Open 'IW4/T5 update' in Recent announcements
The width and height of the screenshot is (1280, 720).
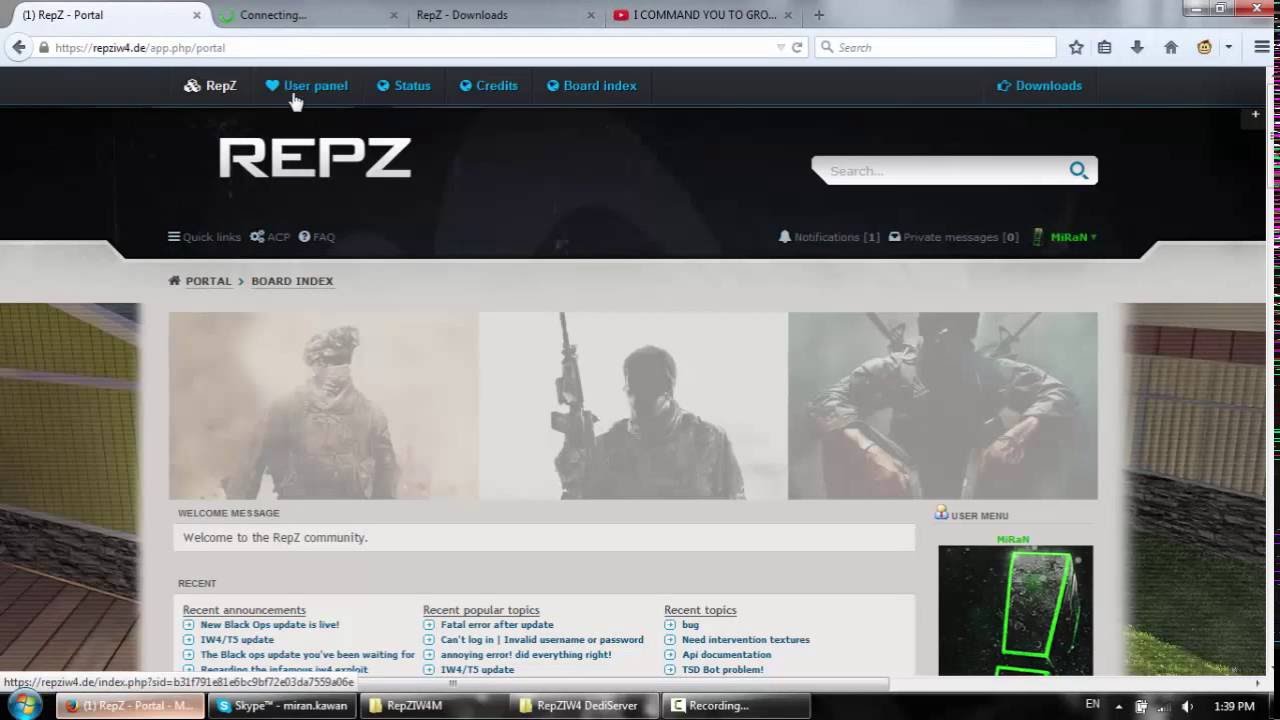pyautogui.click(x=237, y=640)
